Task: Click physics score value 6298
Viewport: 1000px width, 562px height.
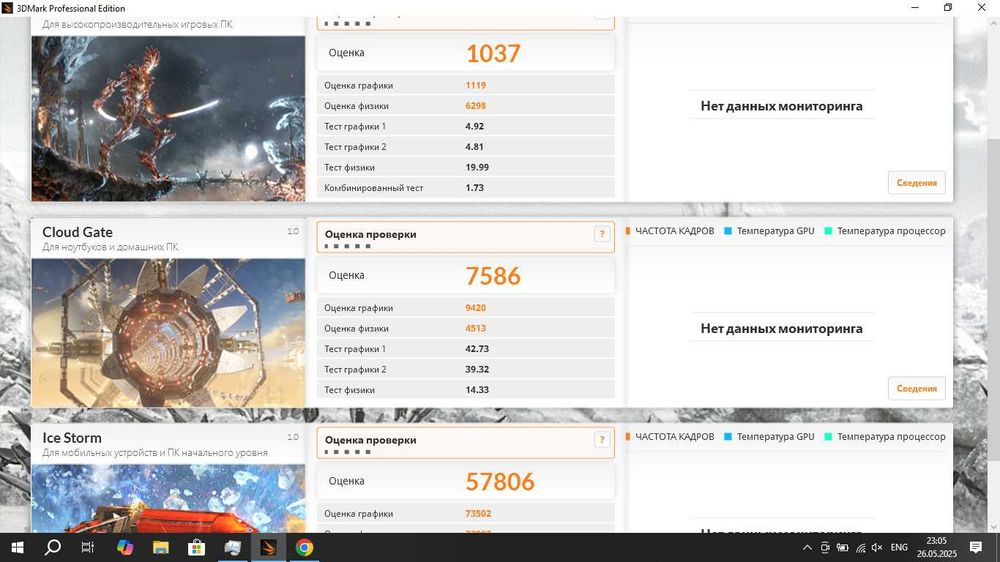Action: (x=476, y=106)
